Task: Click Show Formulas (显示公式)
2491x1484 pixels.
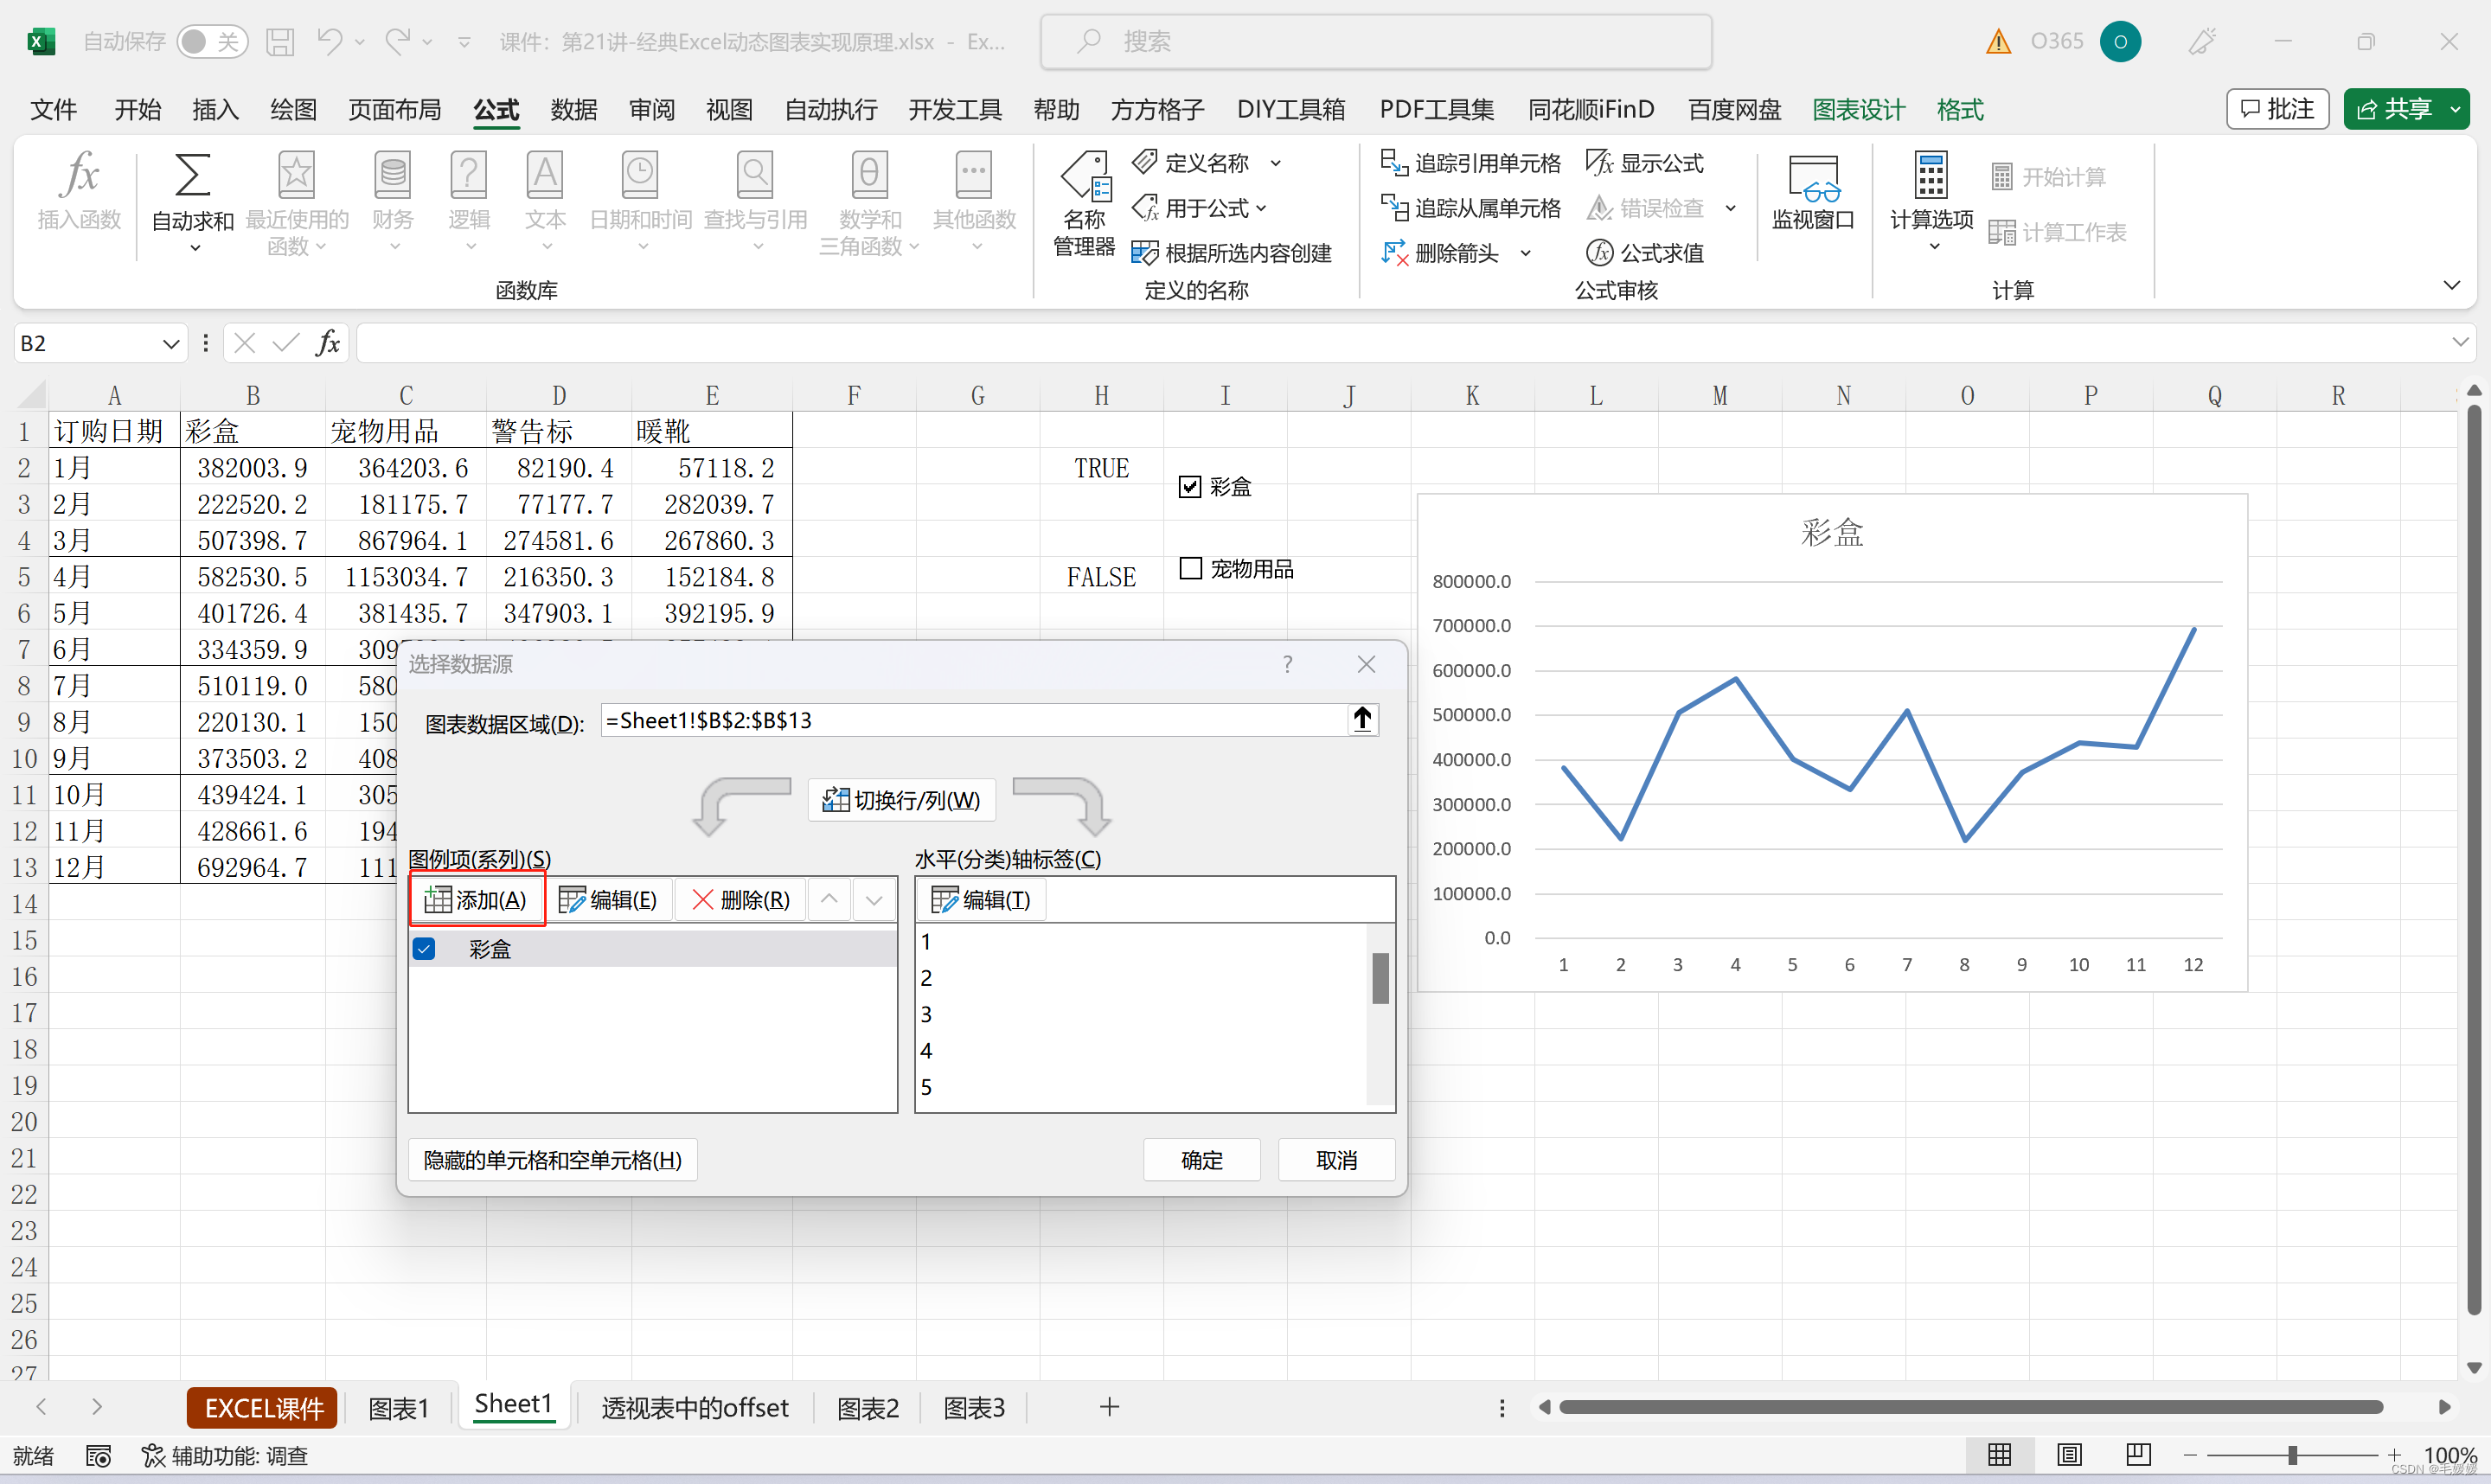Action: coord(1645,162)
